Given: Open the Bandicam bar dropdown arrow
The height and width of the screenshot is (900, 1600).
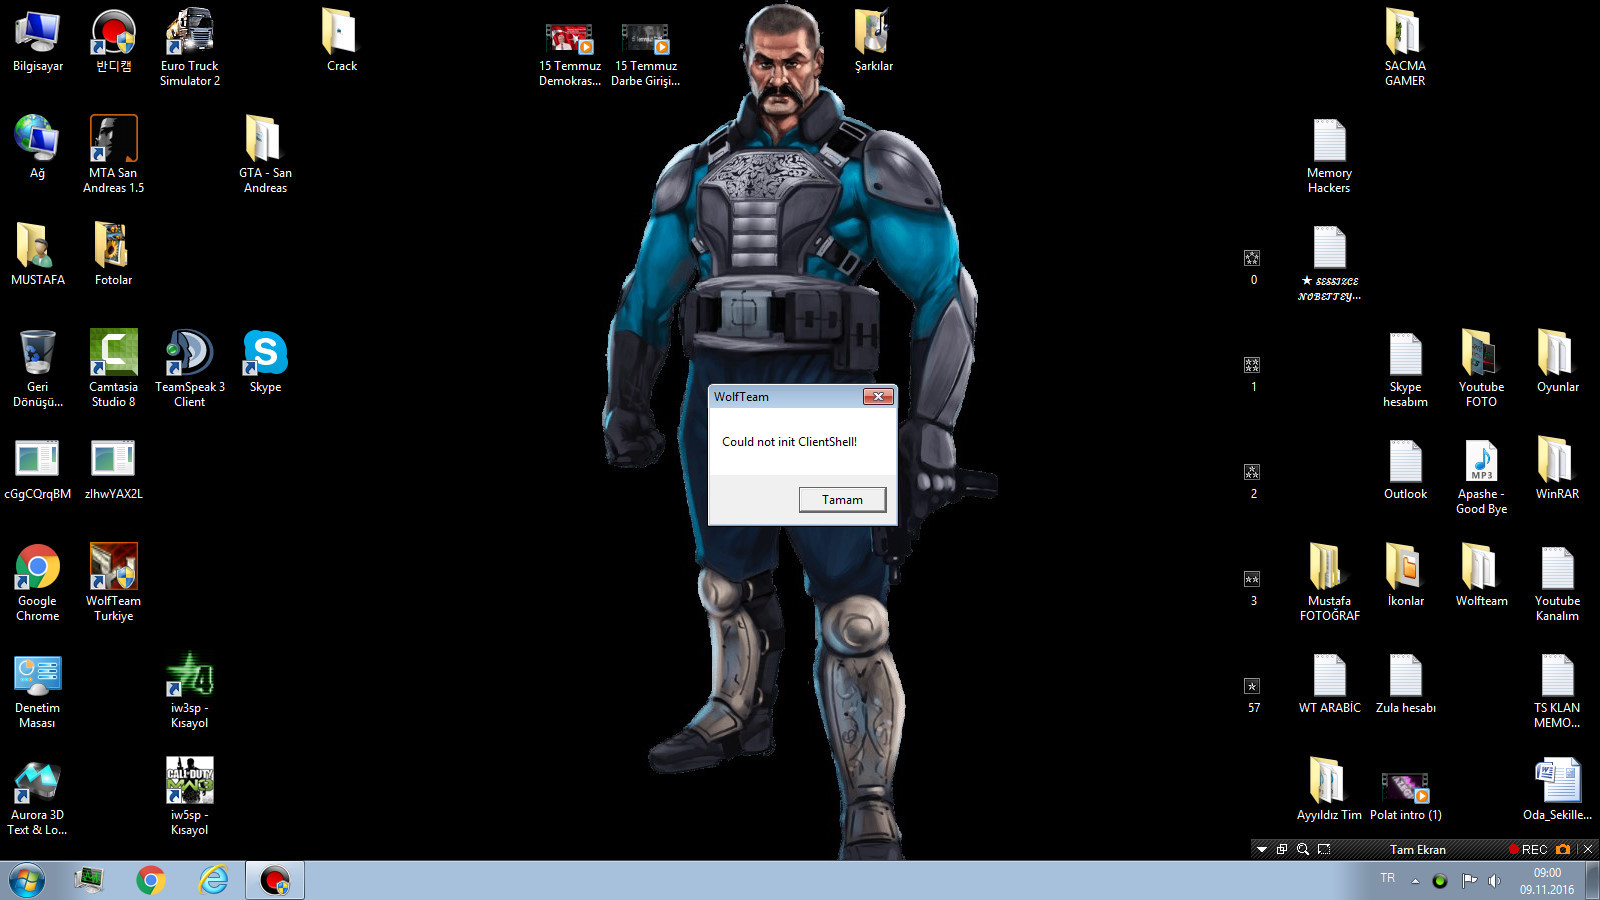Looking at the screenshot, I should 1262,849.
